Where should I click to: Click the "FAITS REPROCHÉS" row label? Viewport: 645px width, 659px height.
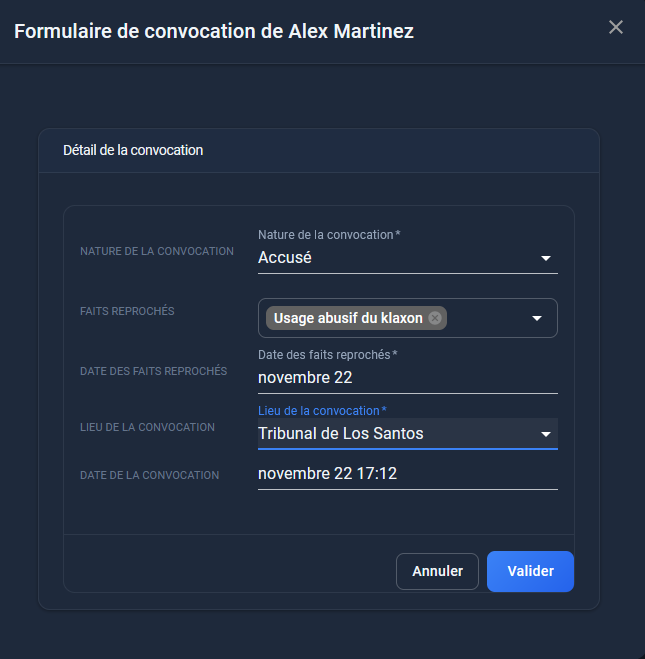click(127, 311)
